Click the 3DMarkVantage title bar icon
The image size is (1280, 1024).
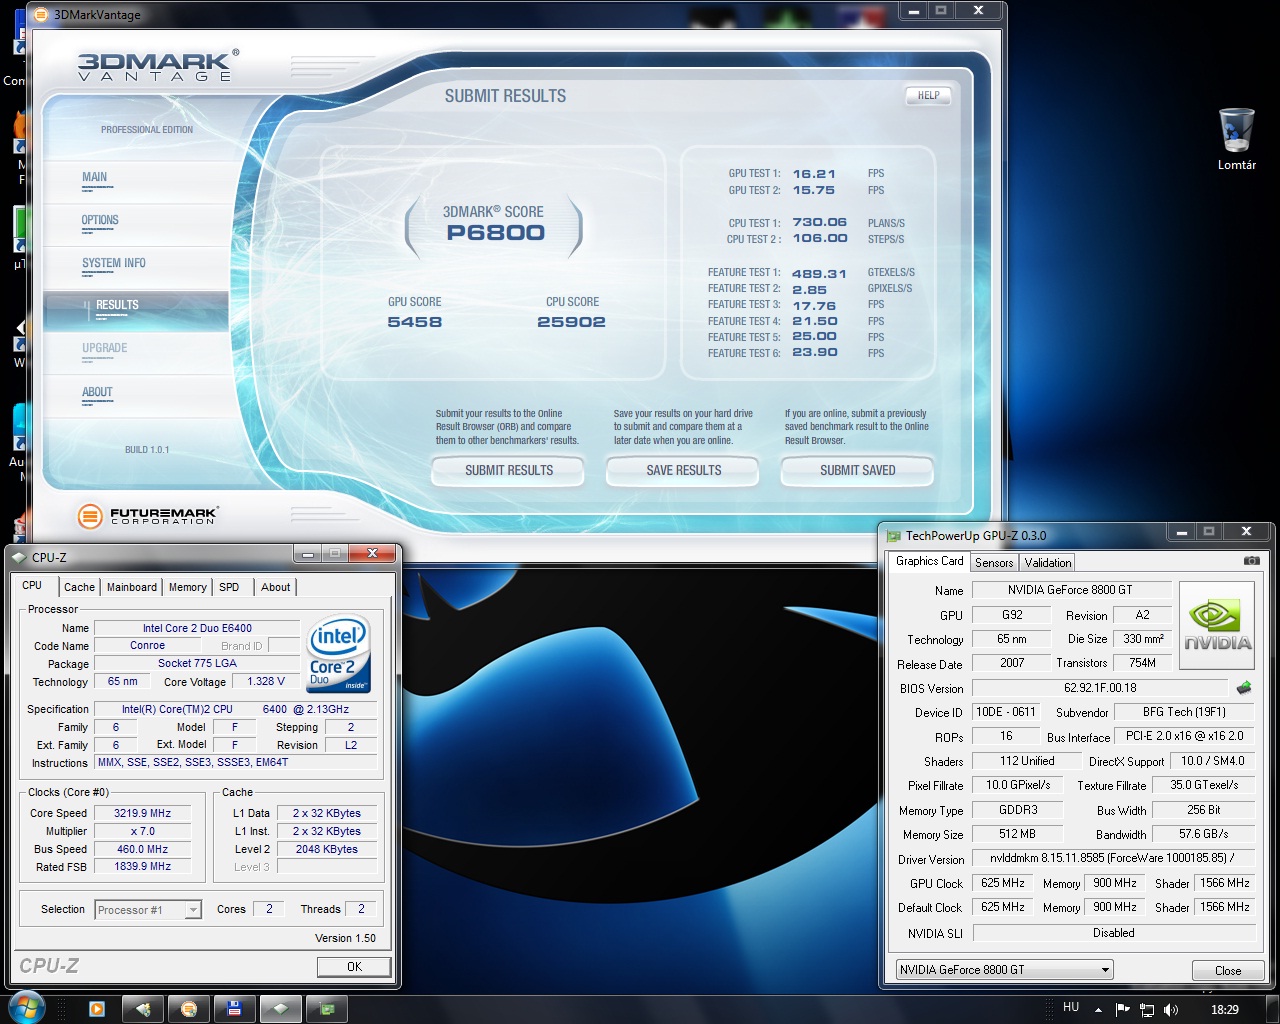point(41,14)
